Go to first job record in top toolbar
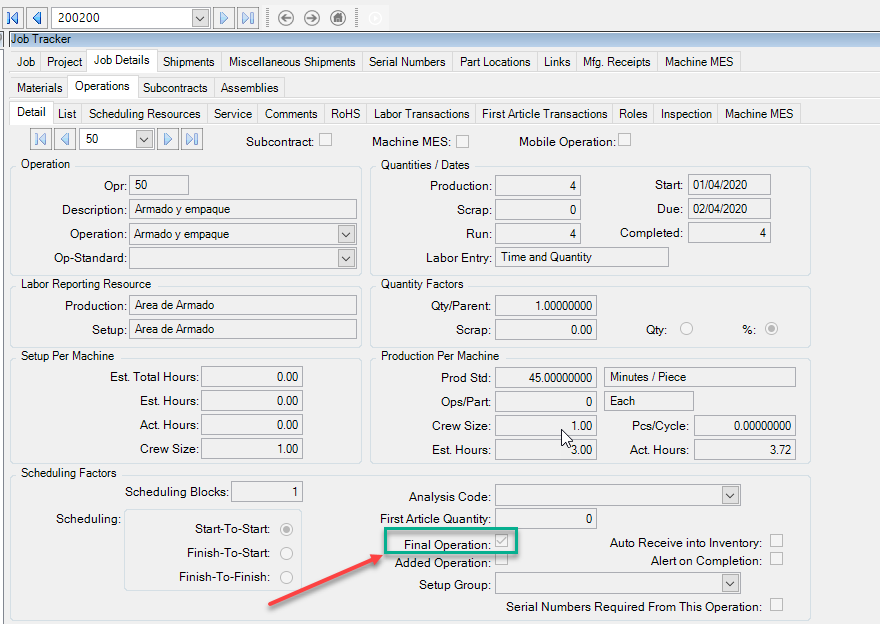 click(x=13, y=18)
